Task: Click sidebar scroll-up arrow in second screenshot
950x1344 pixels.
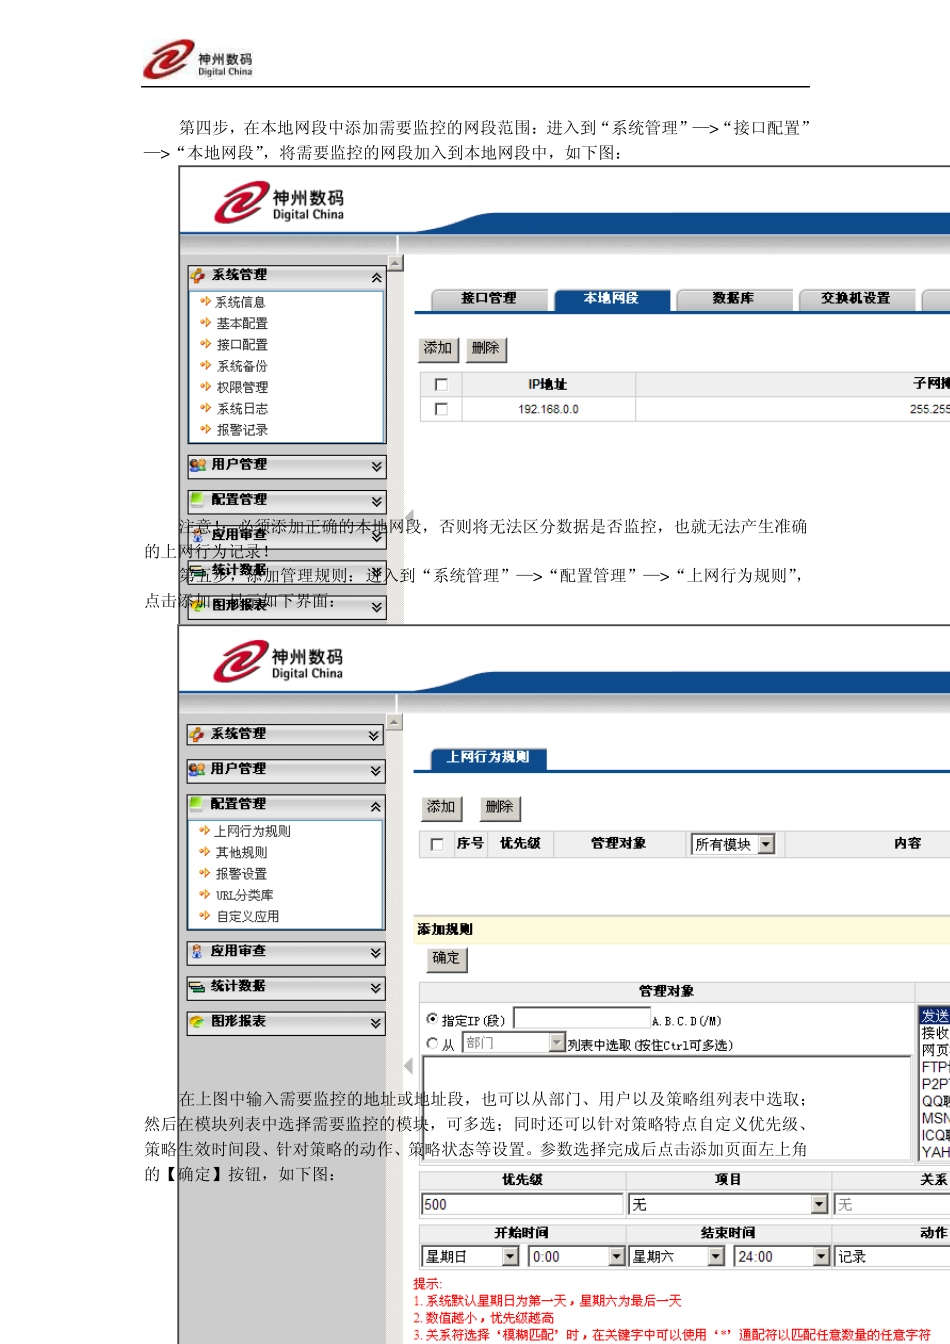Action: 394,722
